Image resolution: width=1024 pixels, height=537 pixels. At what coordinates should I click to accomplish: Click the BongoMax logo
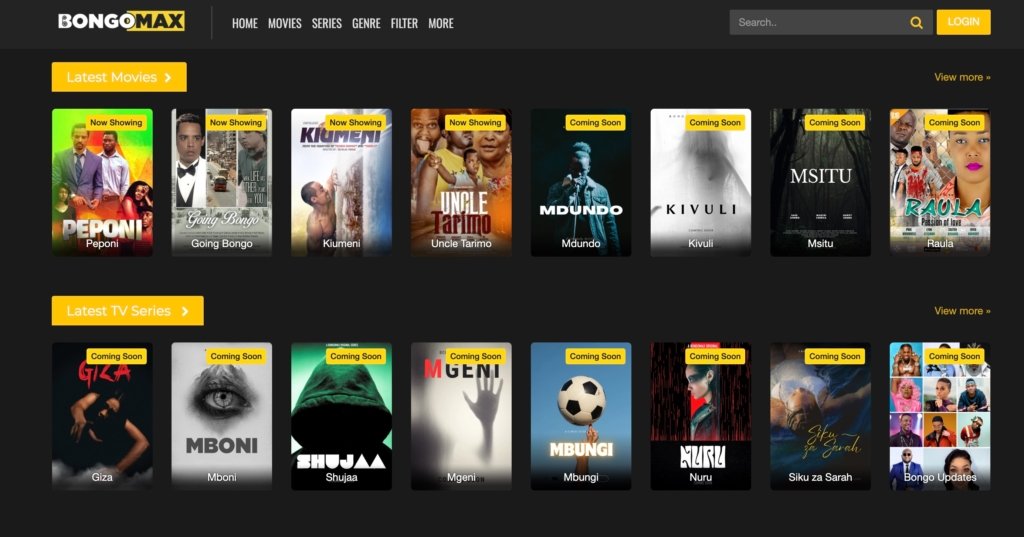click(x=121, y=22)
